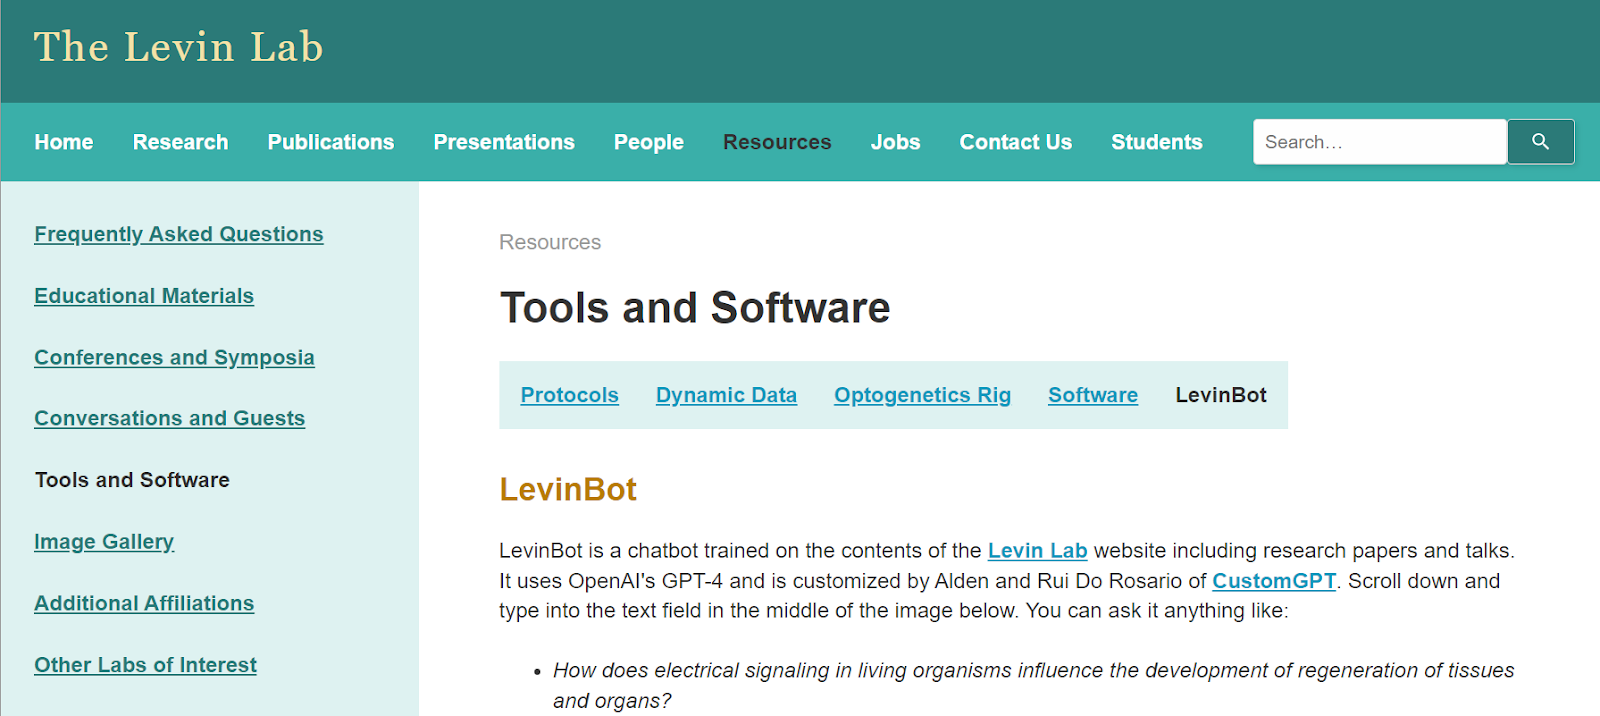Click The Levin Lab site title
1600x716 pixels.
(179, 47)
